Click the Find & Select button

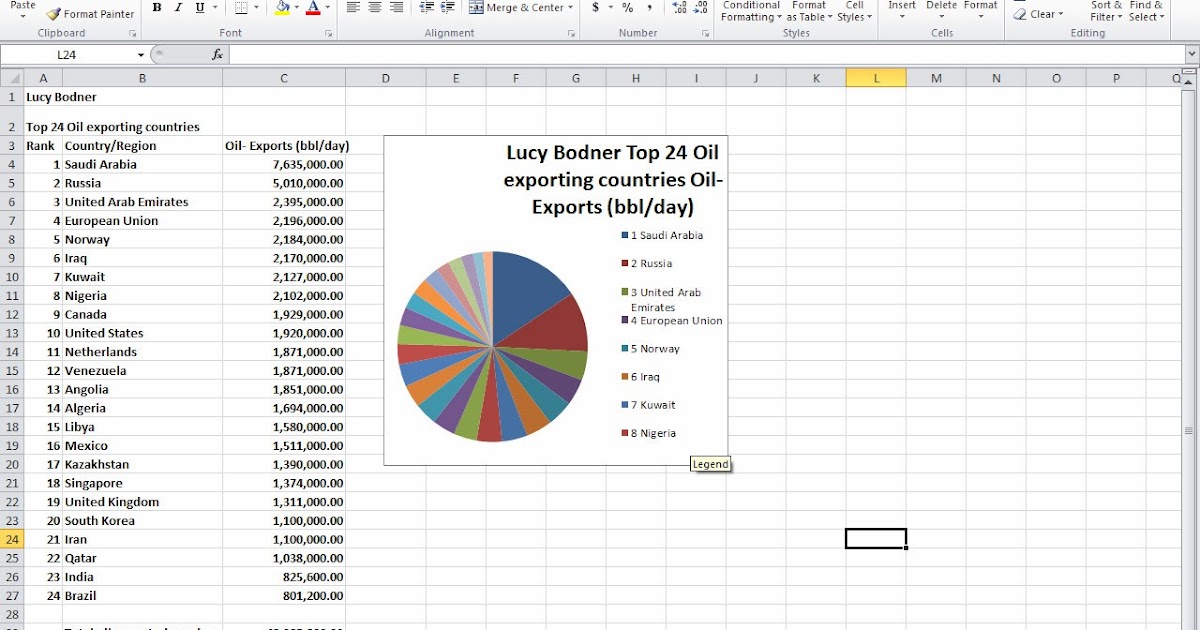click(x=1146, y=11)
